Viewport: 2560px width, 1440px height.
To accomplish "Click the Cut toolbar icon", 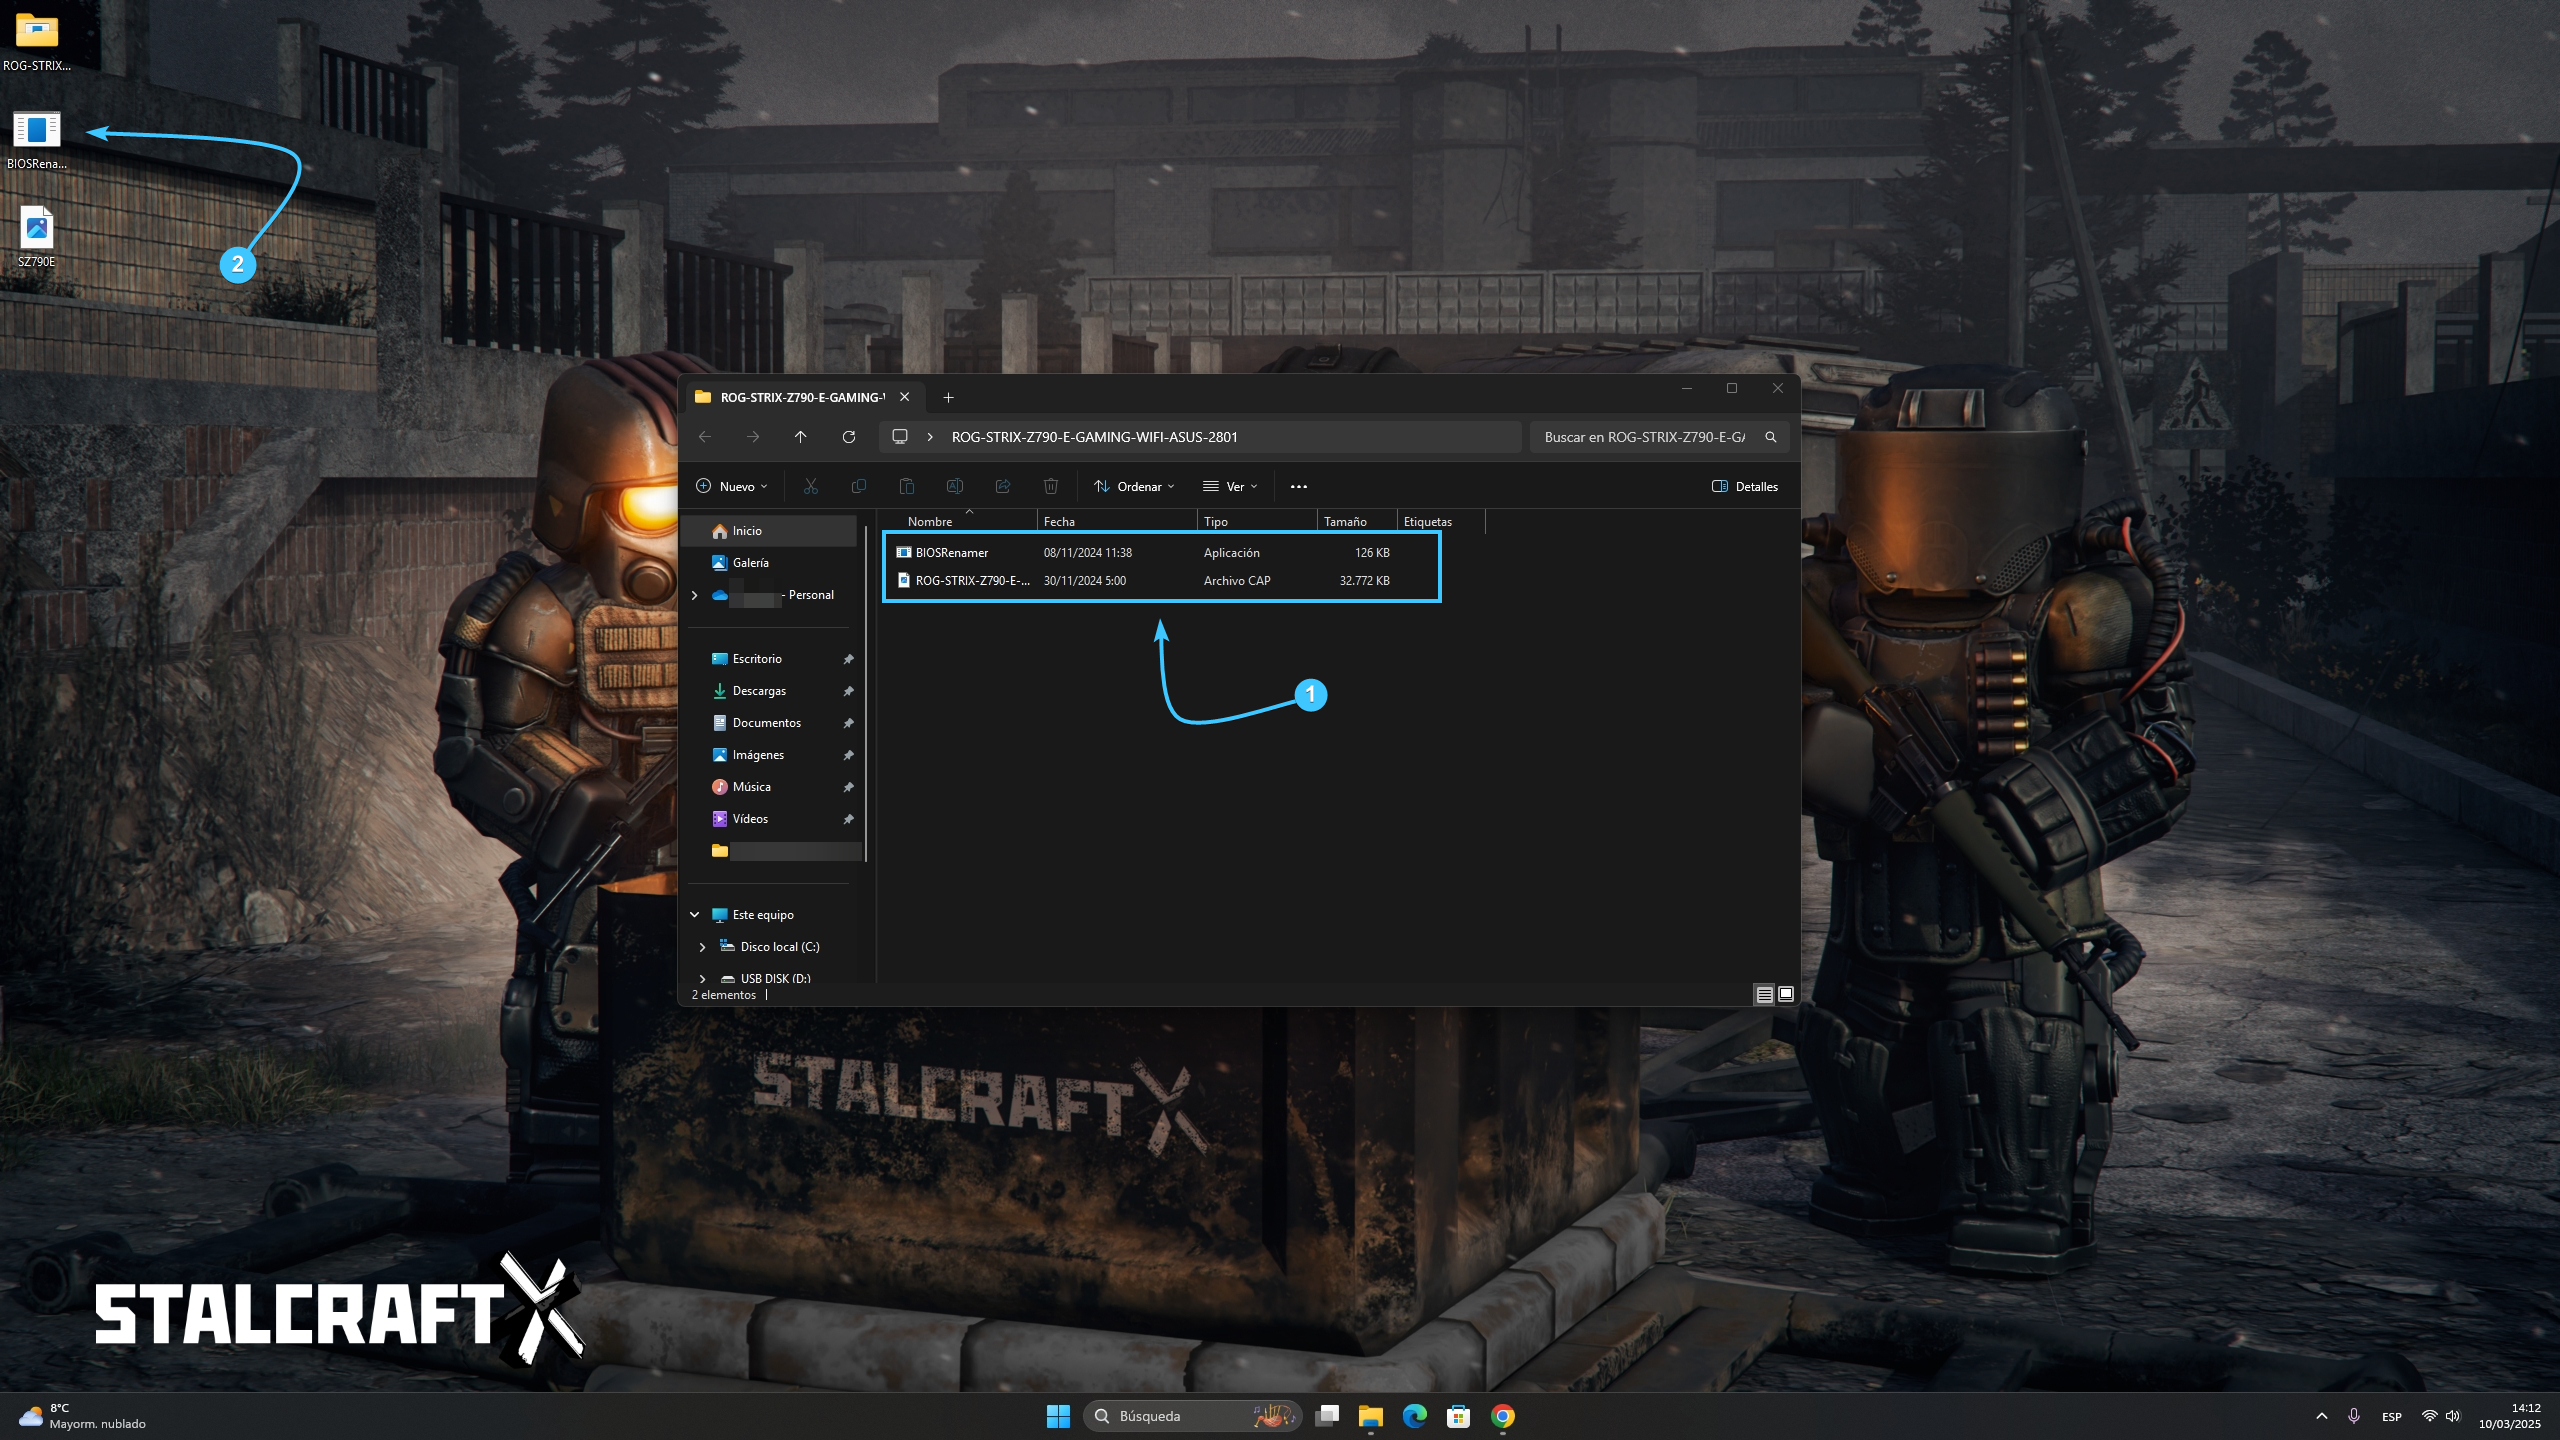I will point(811,487).
